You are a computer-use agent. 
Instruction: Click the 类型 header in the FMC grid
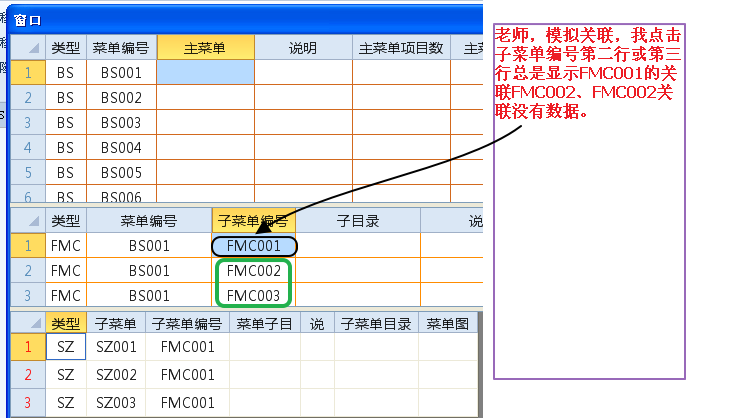66,221
